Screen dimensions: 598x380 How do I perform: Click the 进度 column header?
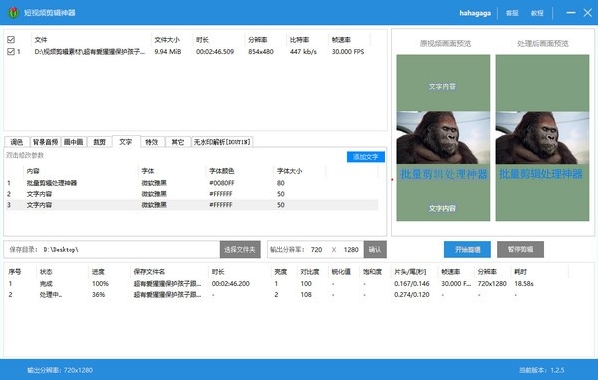[98, 272]
